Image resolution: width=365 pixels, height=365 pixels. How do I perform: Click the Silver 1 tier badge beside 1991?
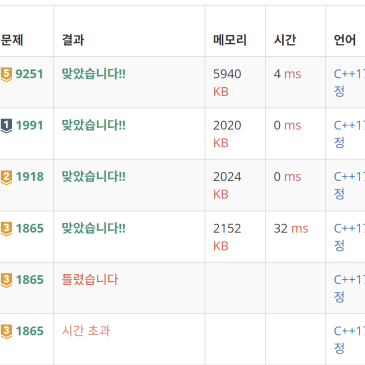6,126
